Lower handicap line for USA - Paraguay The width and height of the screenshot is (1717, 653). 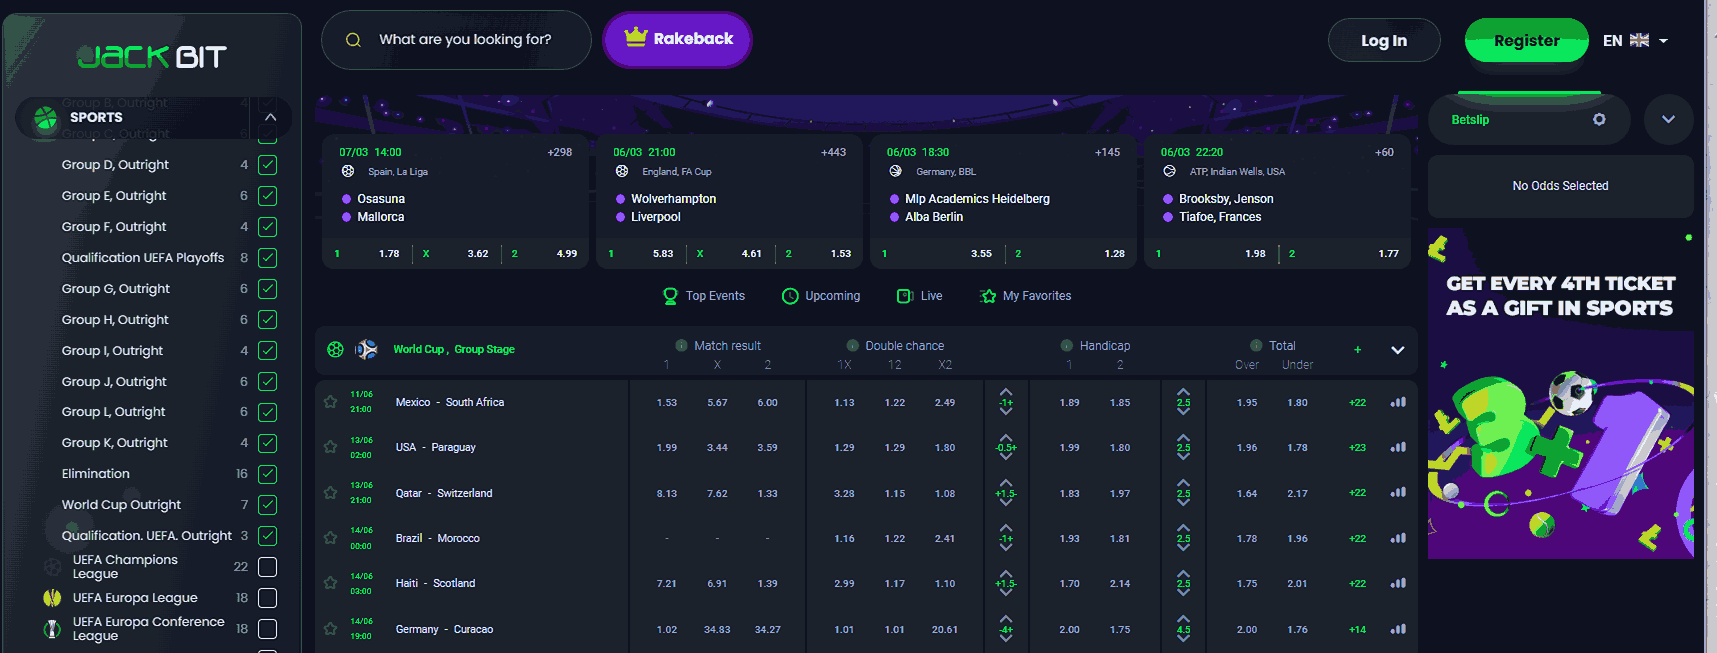pyautogui.click(x=1006, y=457)
